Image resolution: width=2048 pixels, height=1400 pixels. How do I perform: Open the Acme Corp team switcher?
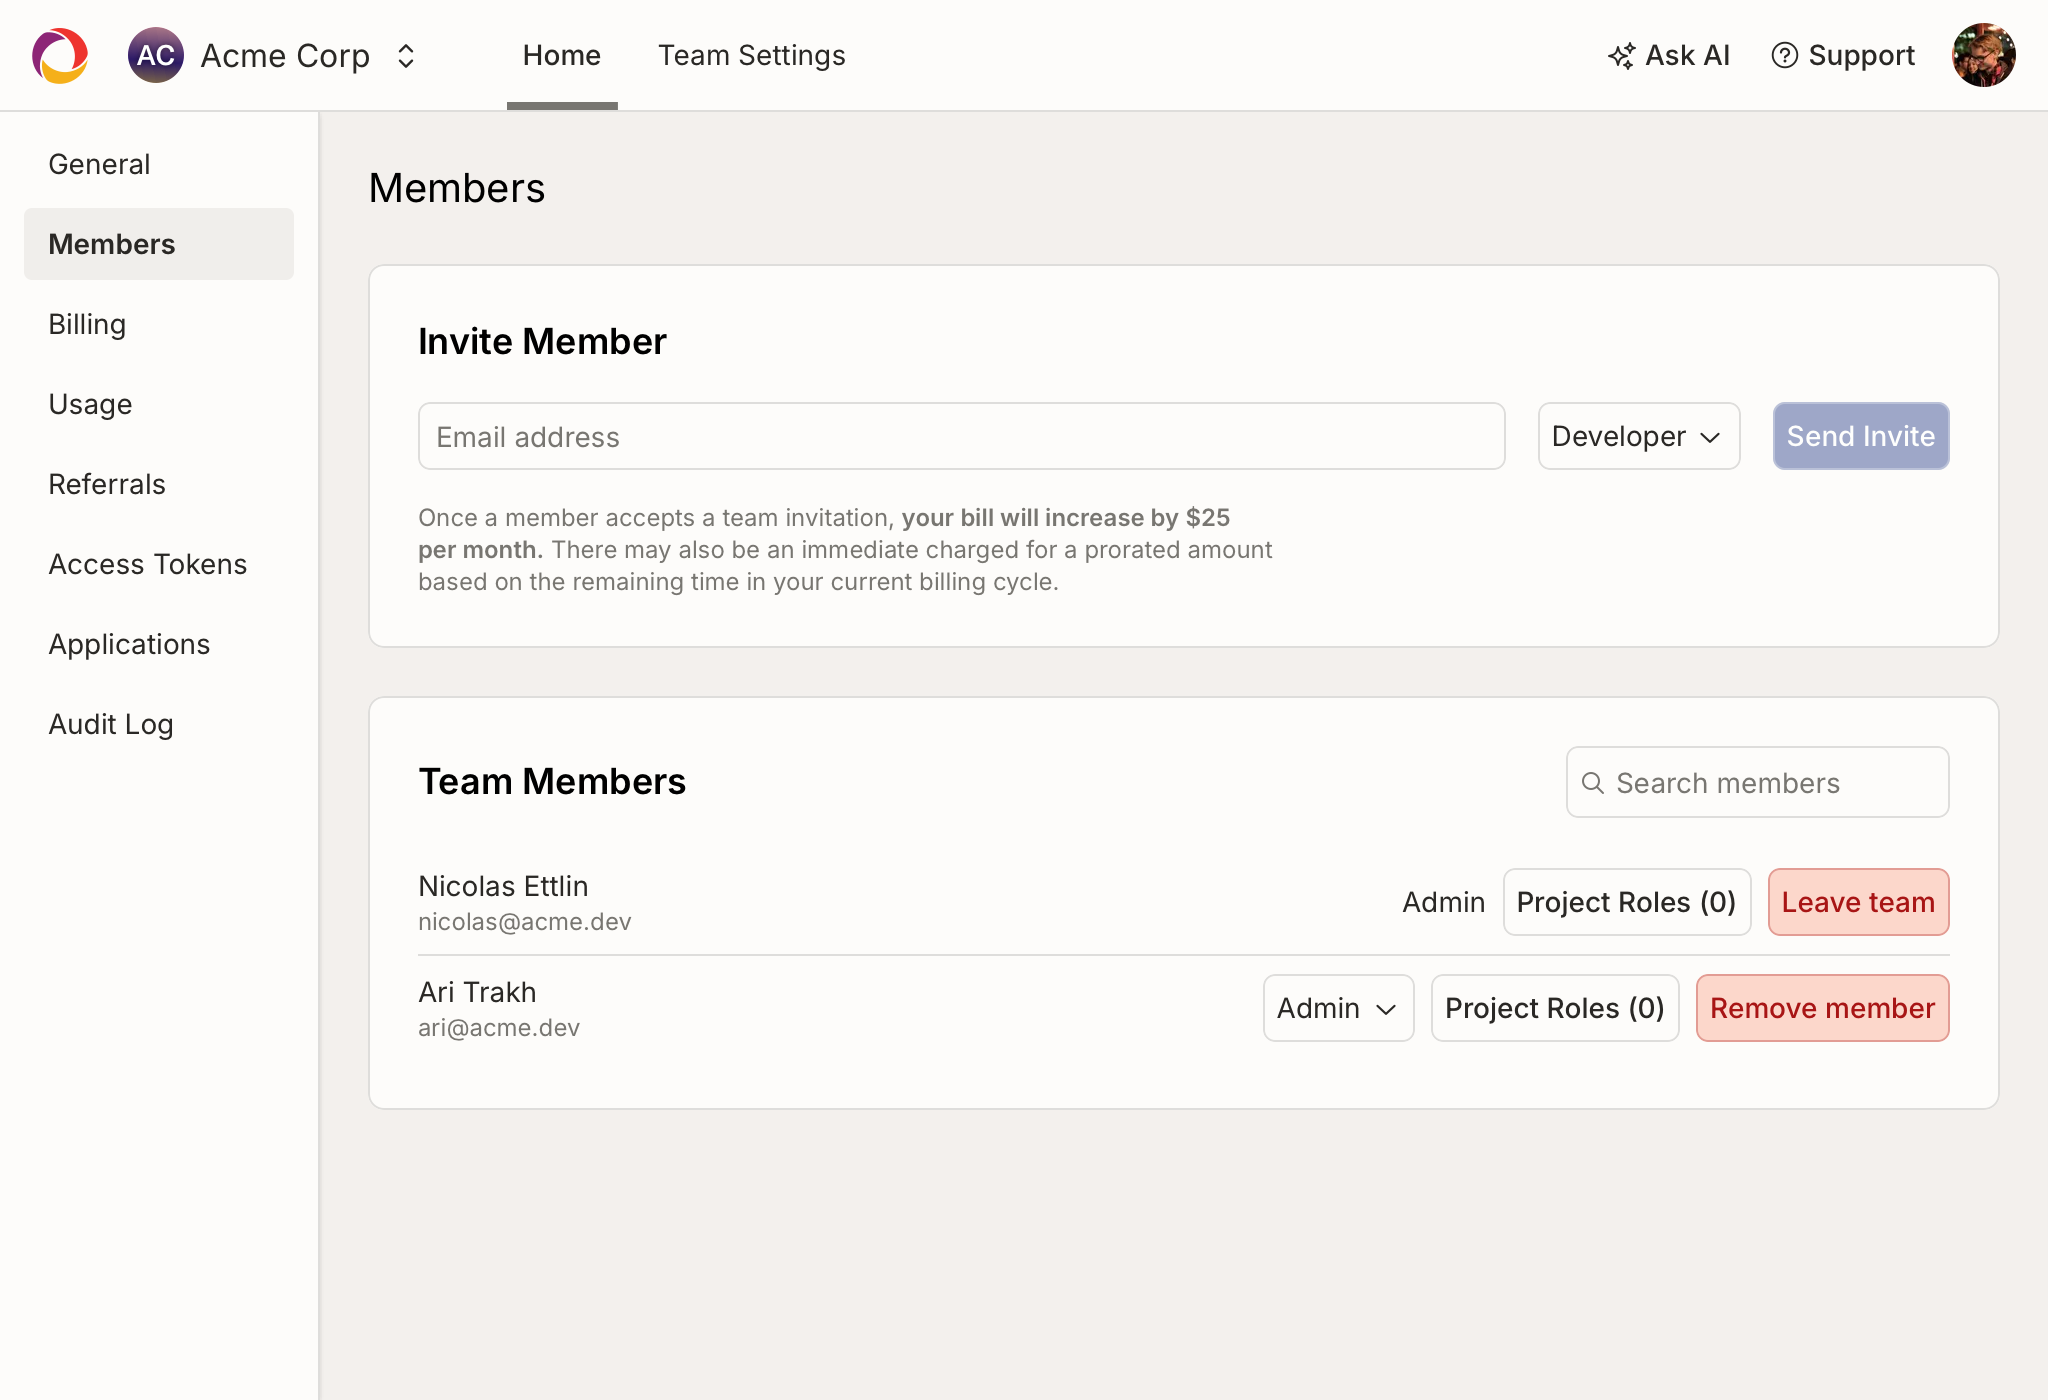pyautogui.click(x=406, y=55)
